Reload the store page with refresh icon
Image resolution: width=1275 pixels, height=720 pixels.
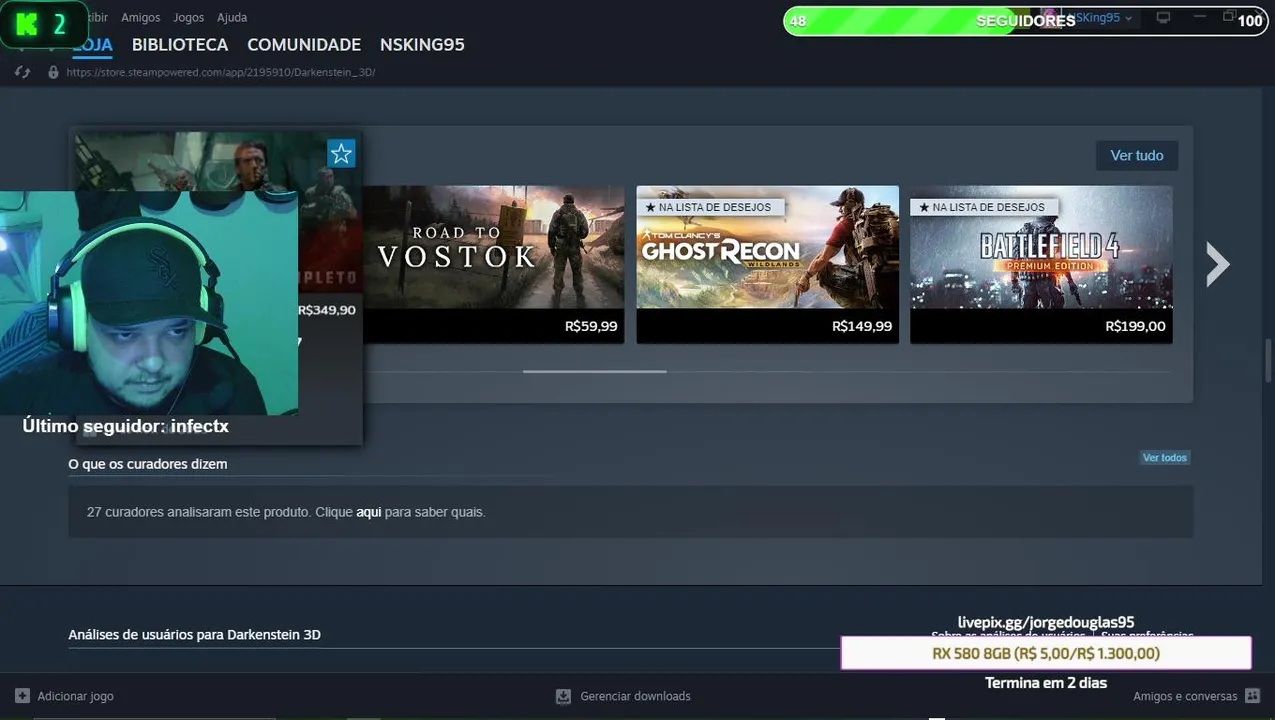[23, 72]
